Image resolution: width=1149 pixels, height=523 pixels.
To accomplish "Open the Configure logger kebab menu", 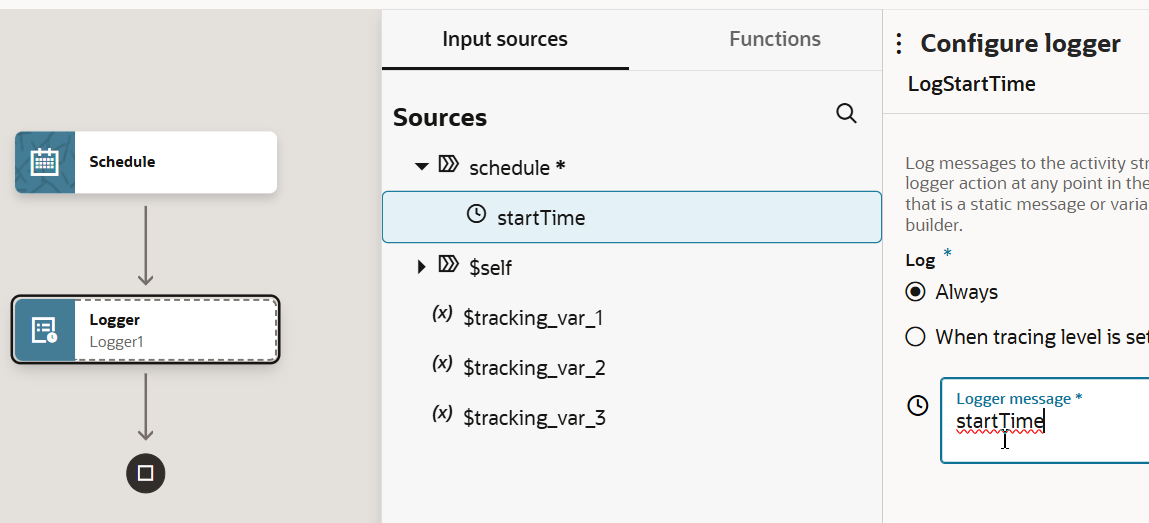I will tap(898, 43).
